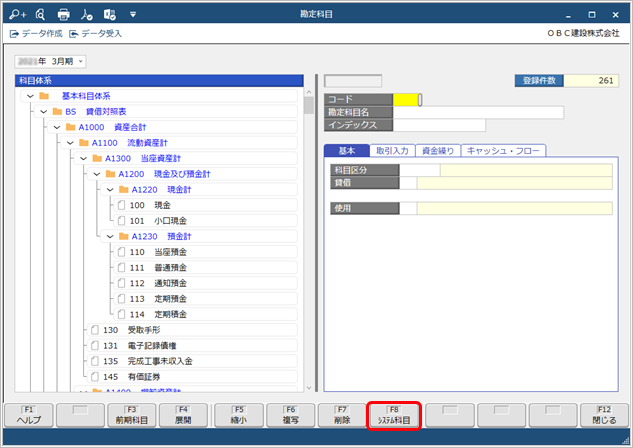Collapse the 基本科目体系 tree node
Viewport: 633px width, 448px height.
(30, 96)
